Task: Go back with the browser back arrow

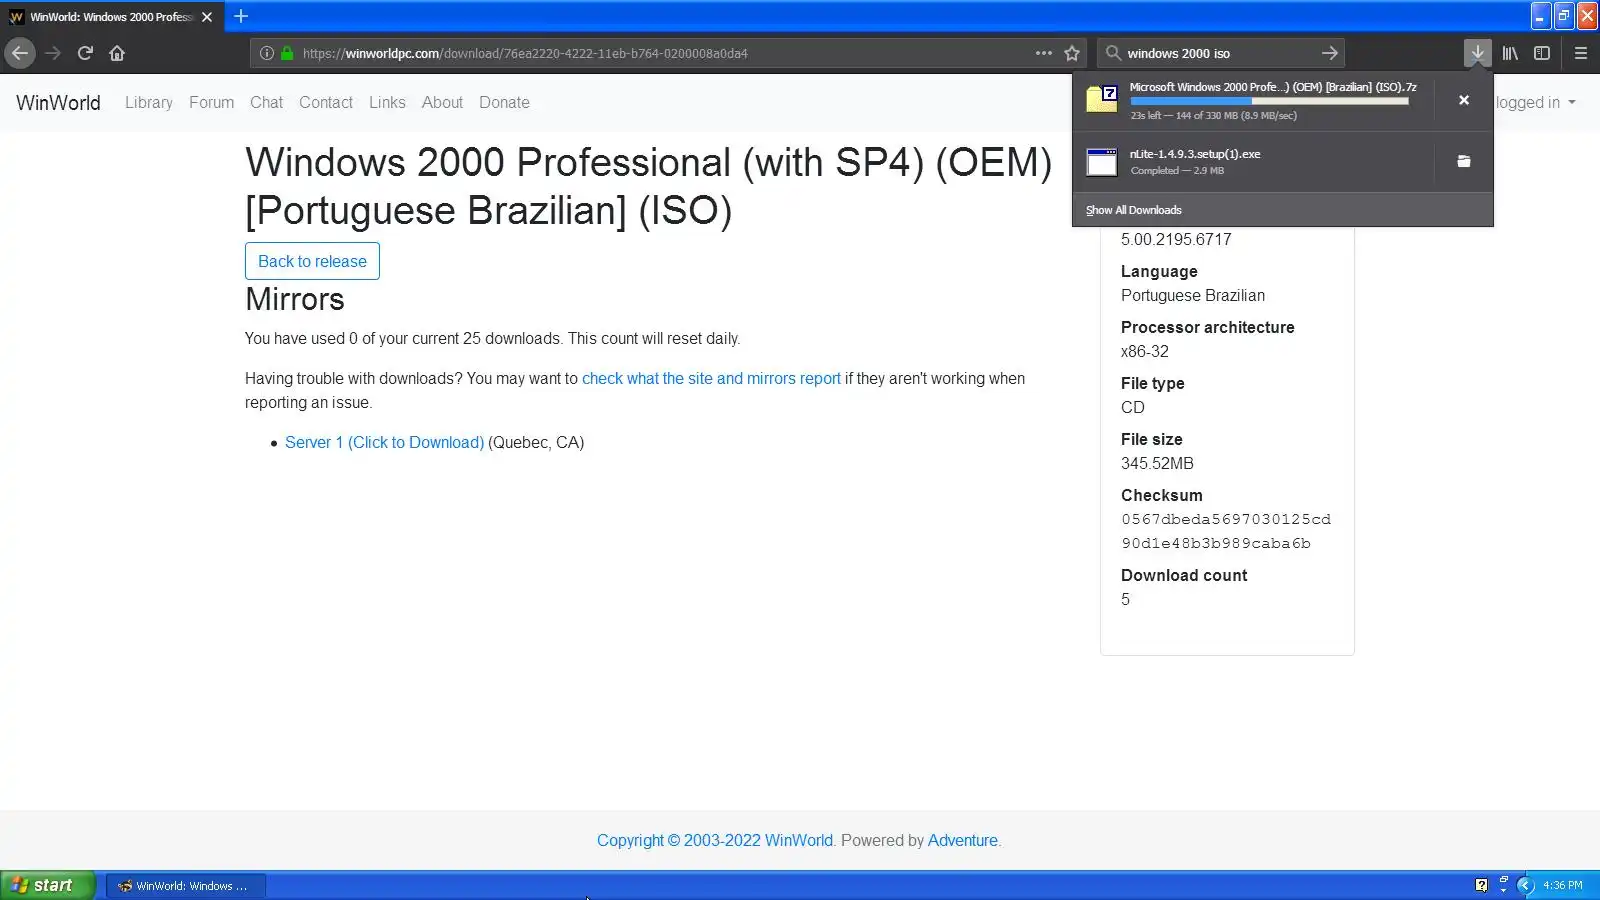Action: (20, 53)
